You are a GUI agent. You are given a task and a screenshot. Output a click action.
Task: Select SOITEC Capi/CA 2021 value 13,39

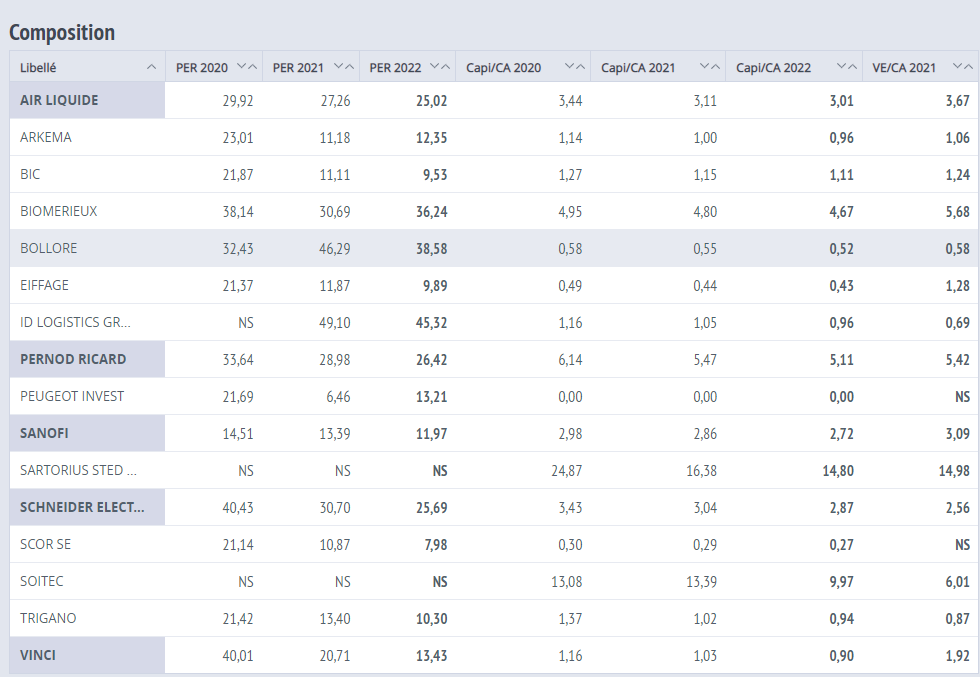pyautogui.click(x=701, y=581)
